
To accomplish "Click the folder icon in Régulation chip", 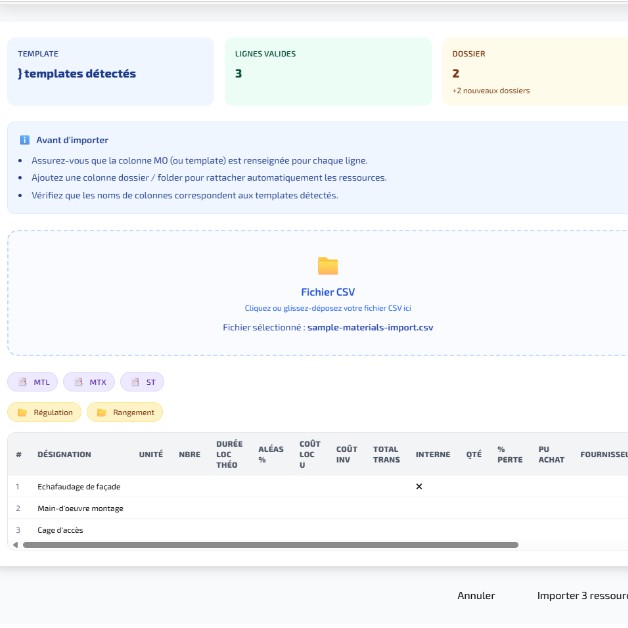I will click(22, 412).
